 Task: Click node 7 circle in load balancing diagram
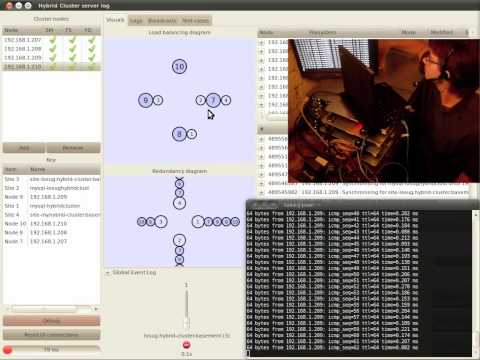pos(213,100)
